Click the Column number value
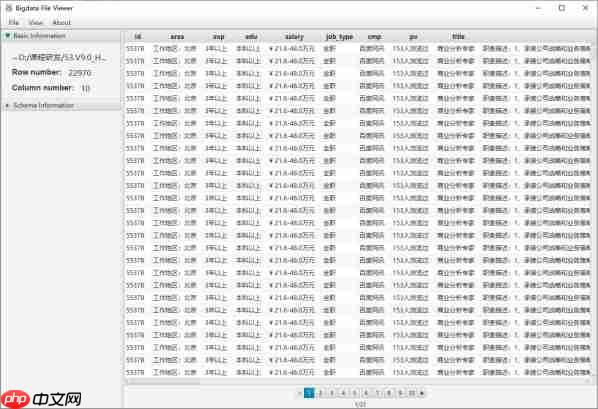 click(x=85, y=88)
